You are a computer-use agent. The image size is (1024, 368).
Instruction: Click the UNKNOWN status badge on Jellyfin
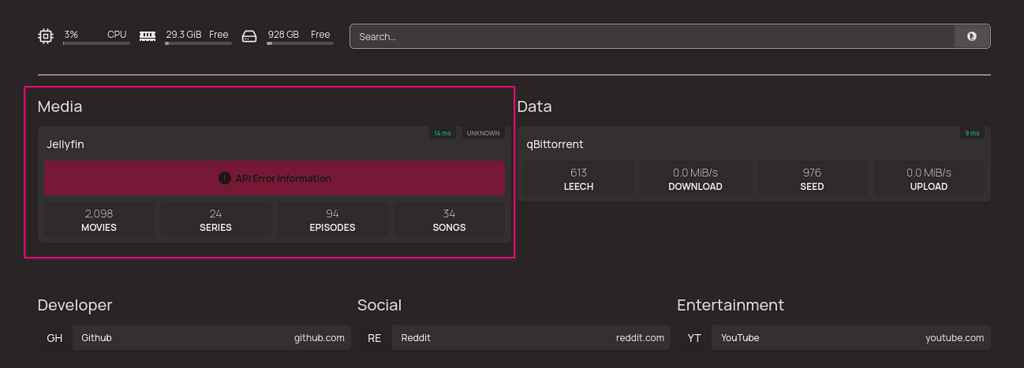[483, 133]
